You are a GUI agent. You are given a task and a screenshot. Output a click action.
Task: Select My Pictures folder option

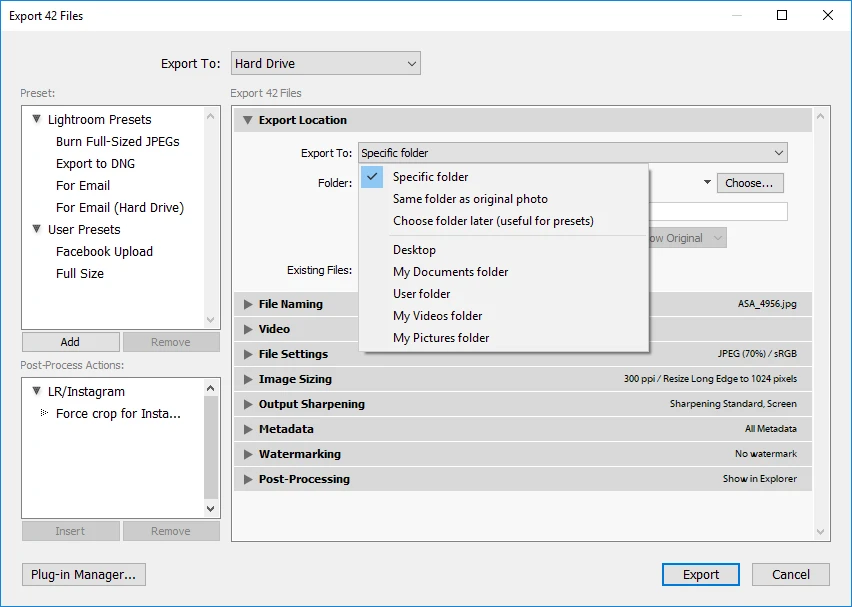pos(504,338)
